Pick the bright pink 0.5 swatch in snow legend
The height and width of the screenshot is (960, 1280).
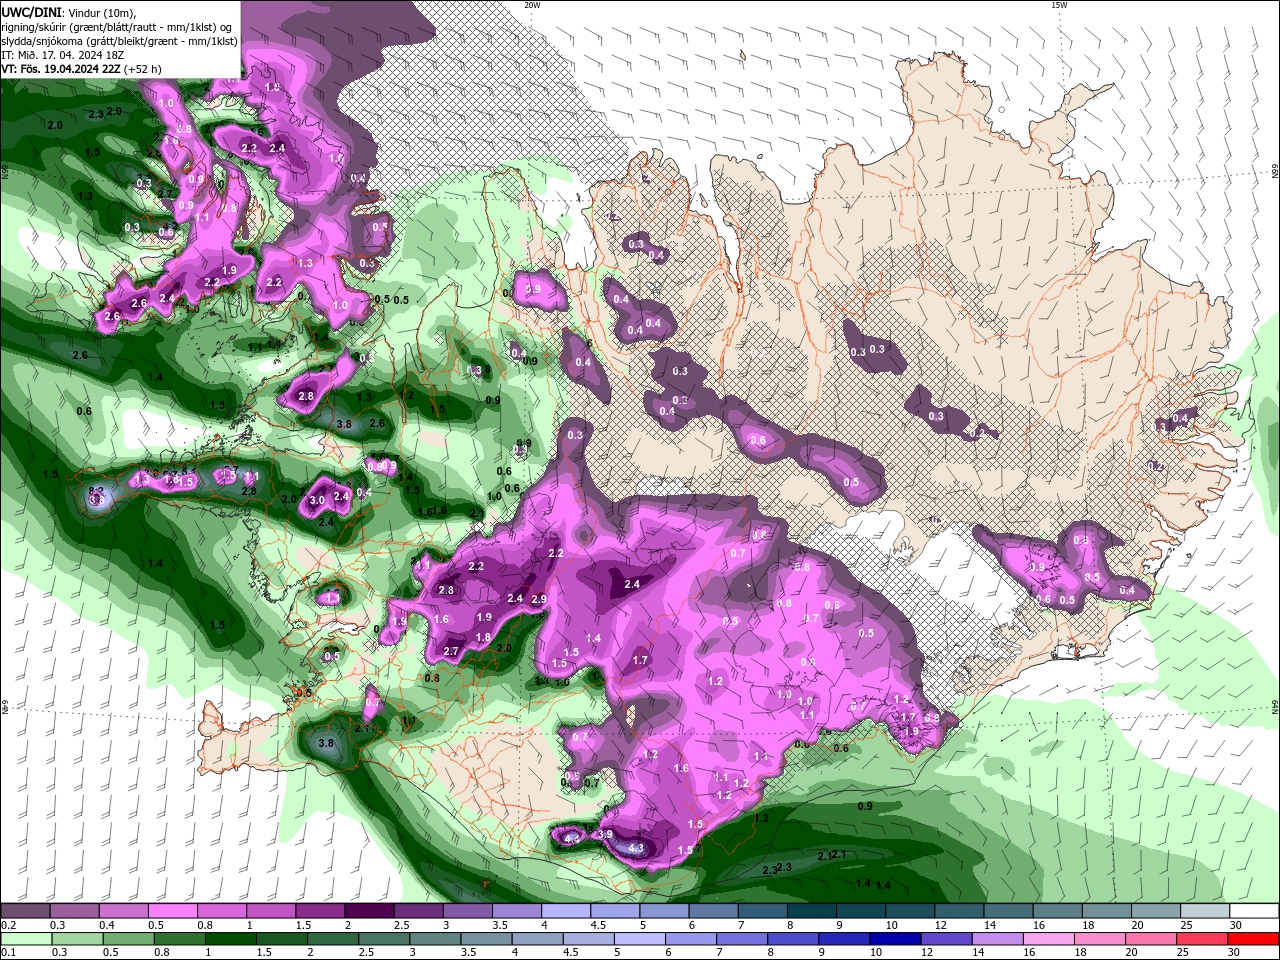pyautogui.click(x=172, y=911)
